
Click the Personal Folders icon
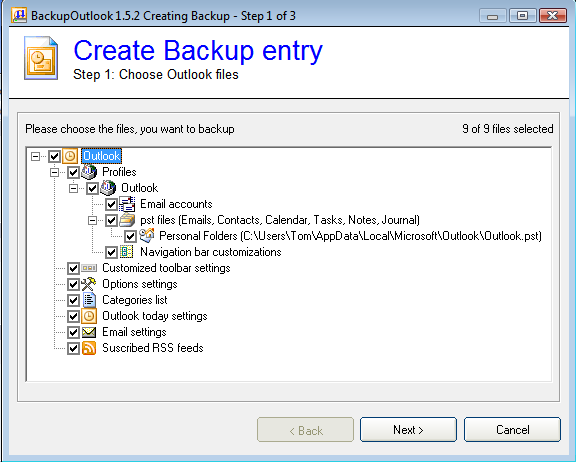pyautogui.click(x=147, y=236)
